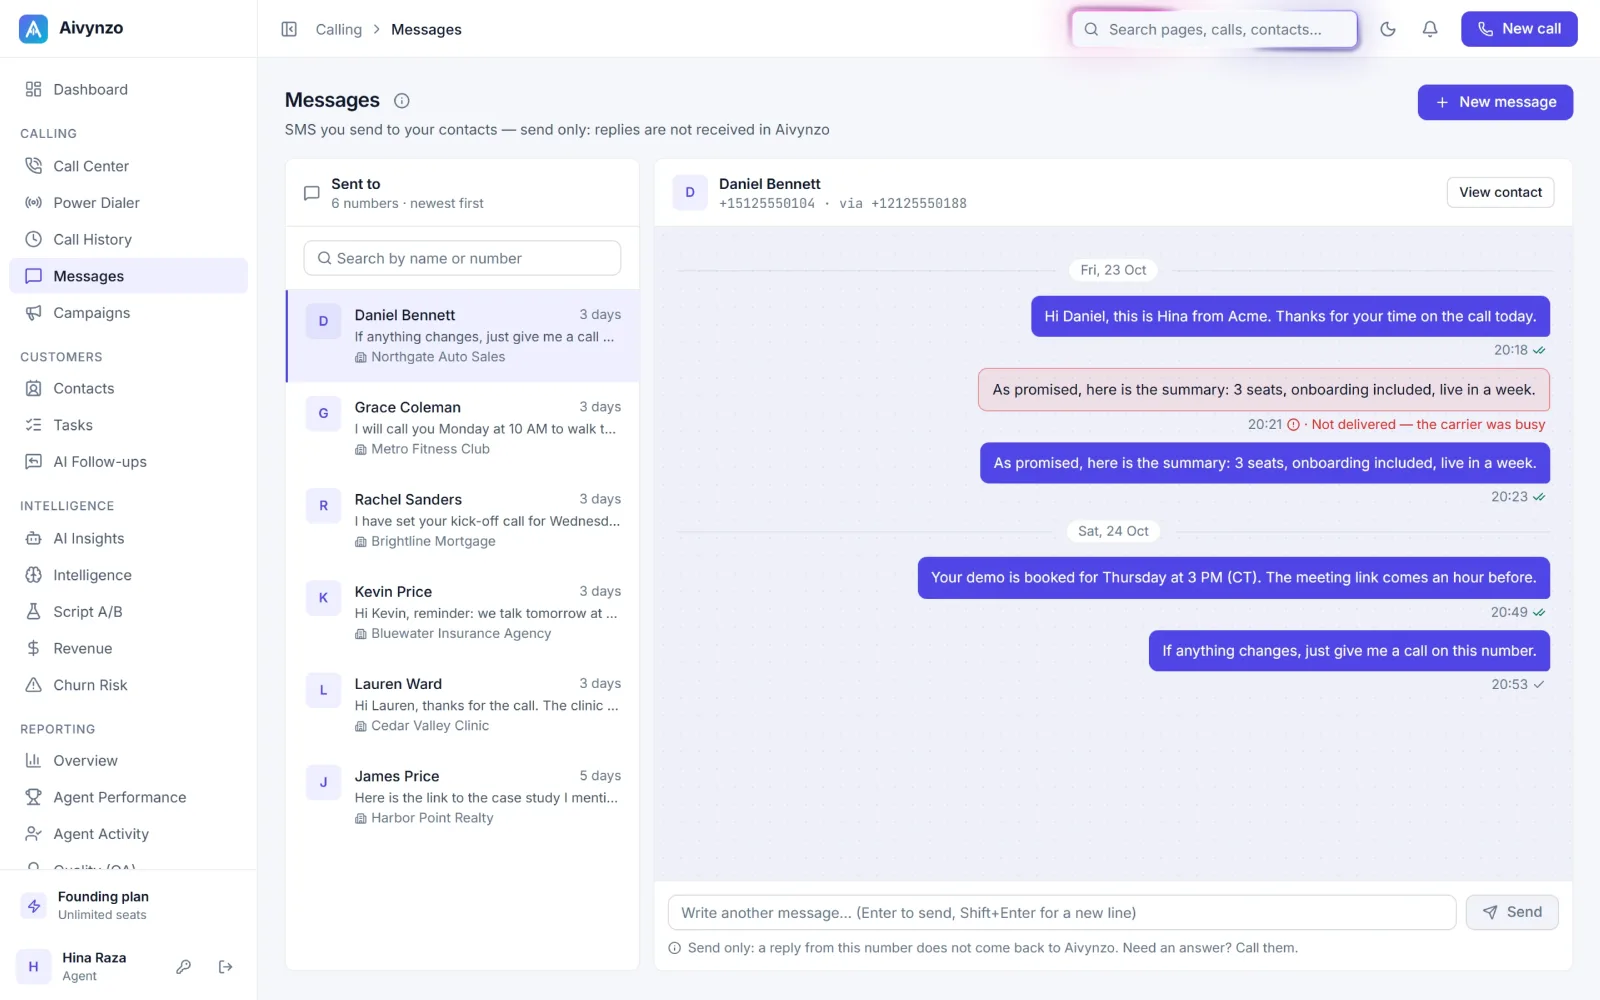The height and width of the screenshot is (1000, 1600).
Task: Open Grace Coleman conversation
Action: (x=463, y=428)
